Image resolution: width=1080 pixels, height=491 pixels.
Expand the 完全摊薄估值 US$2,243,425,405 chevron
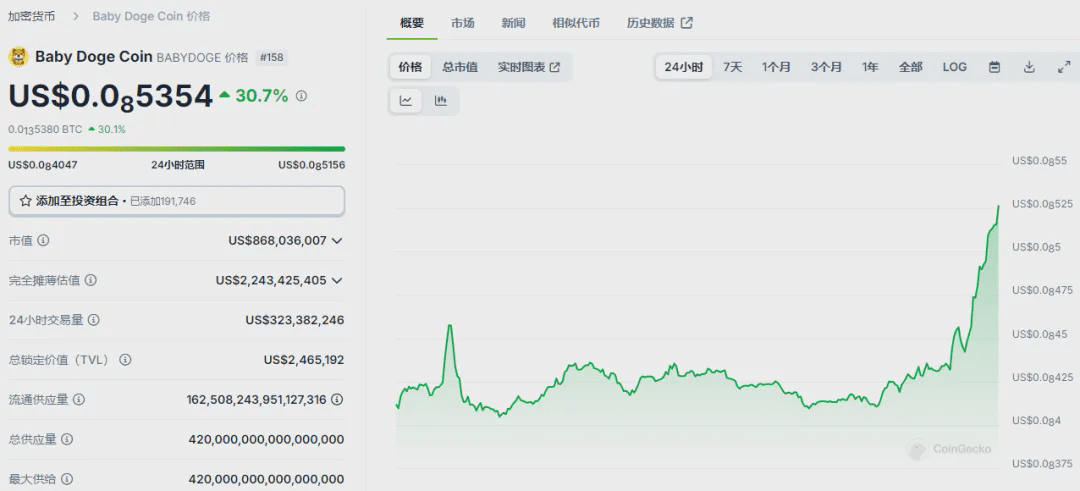point(337,280)
